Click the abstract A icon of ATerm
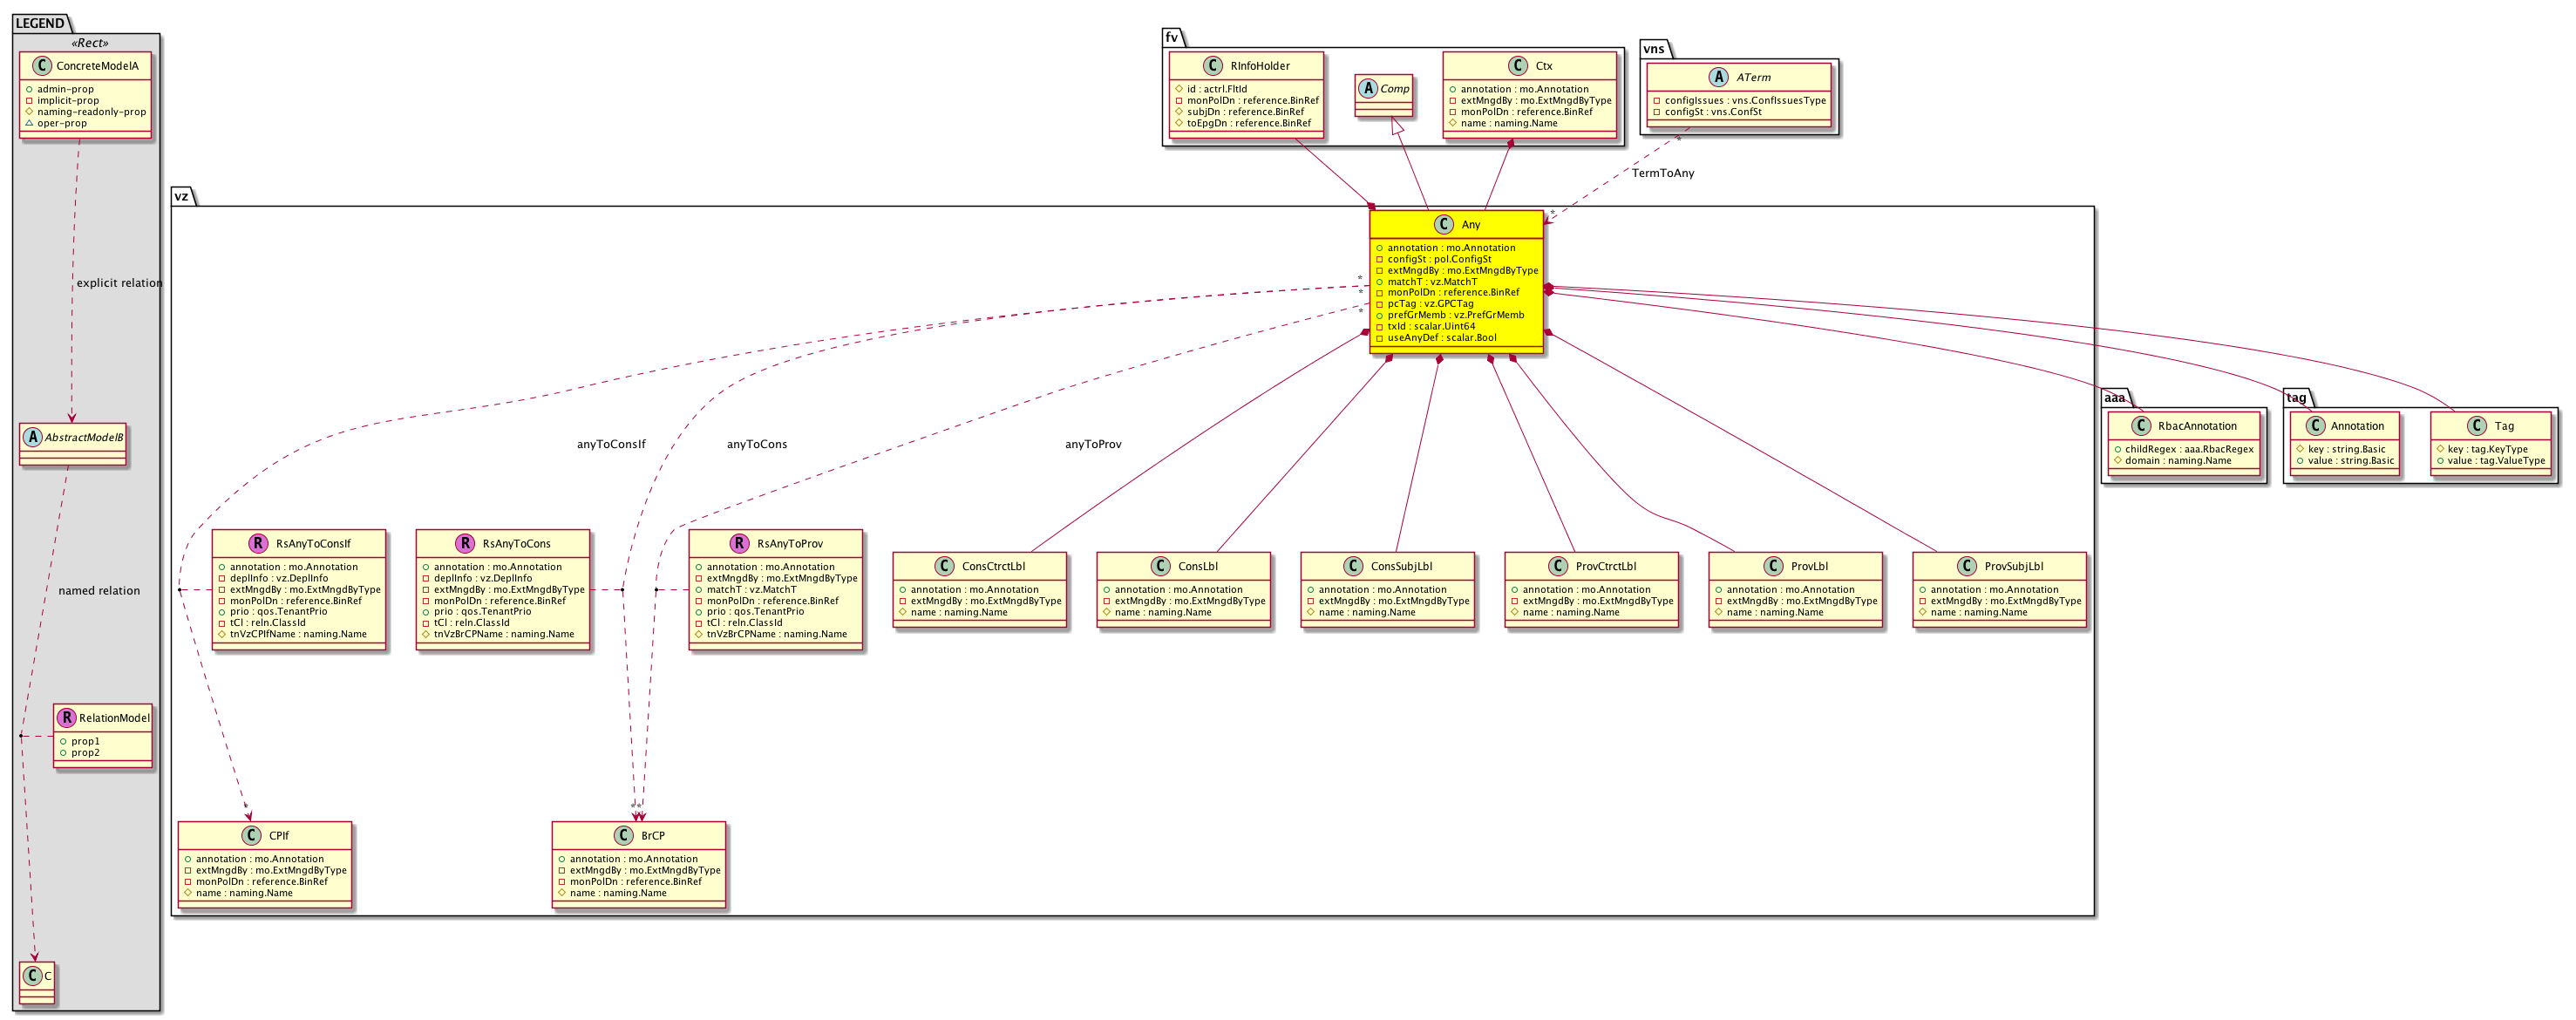The height and width of the screenshot is (1020, 2576). [x=1718, y=77]
